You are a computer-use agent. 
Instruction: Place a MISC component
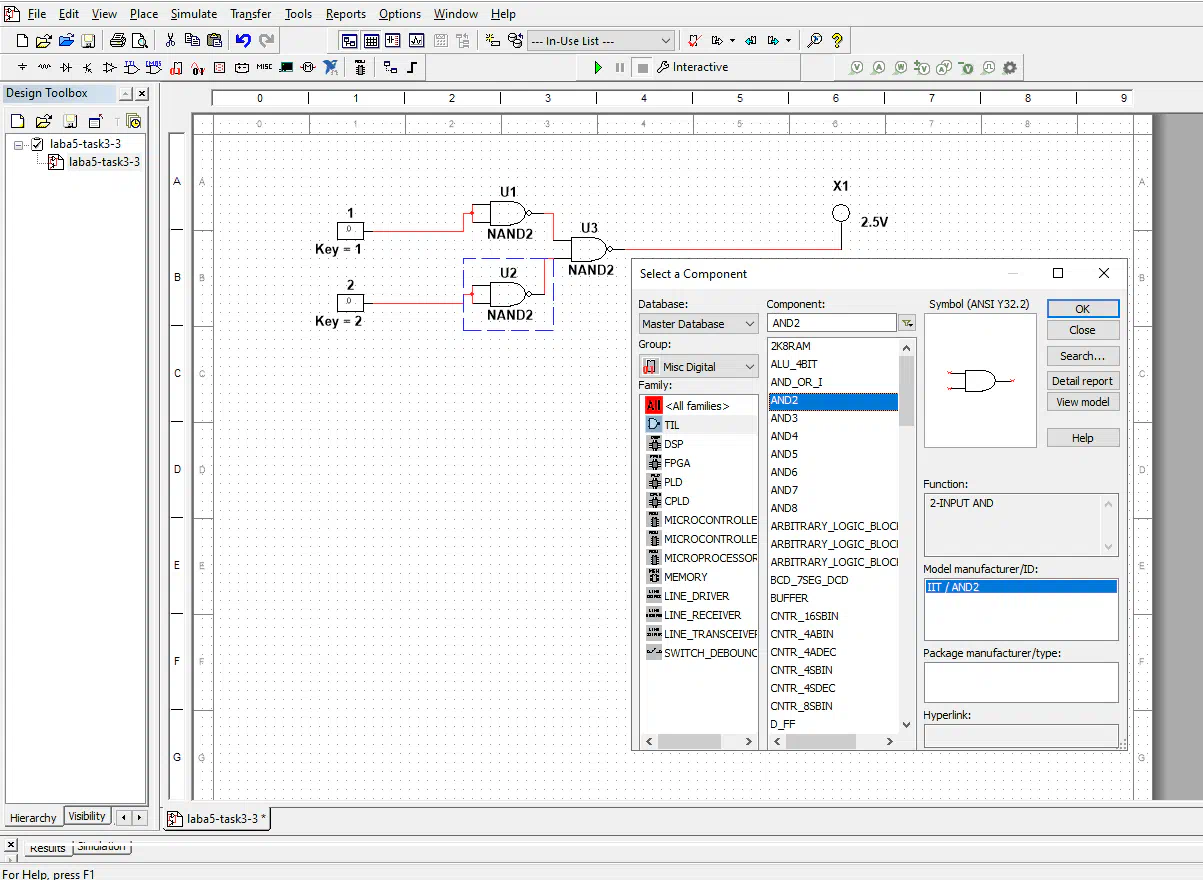click(264, 67)
